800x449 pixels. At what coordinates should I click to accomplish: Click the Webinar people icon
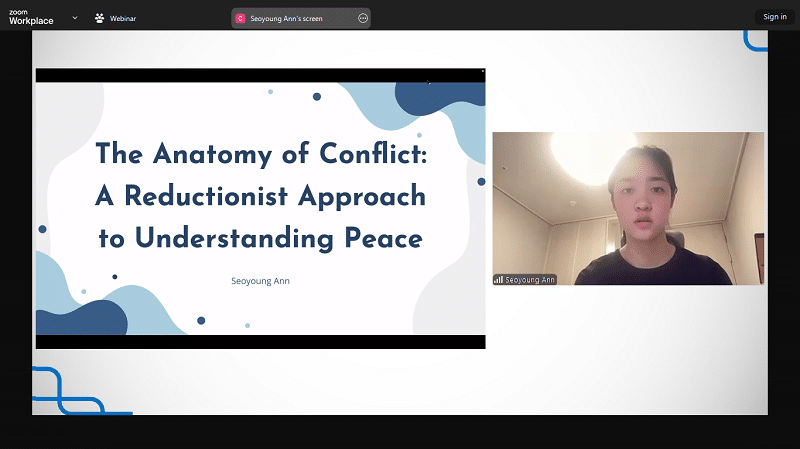(100, 17)
